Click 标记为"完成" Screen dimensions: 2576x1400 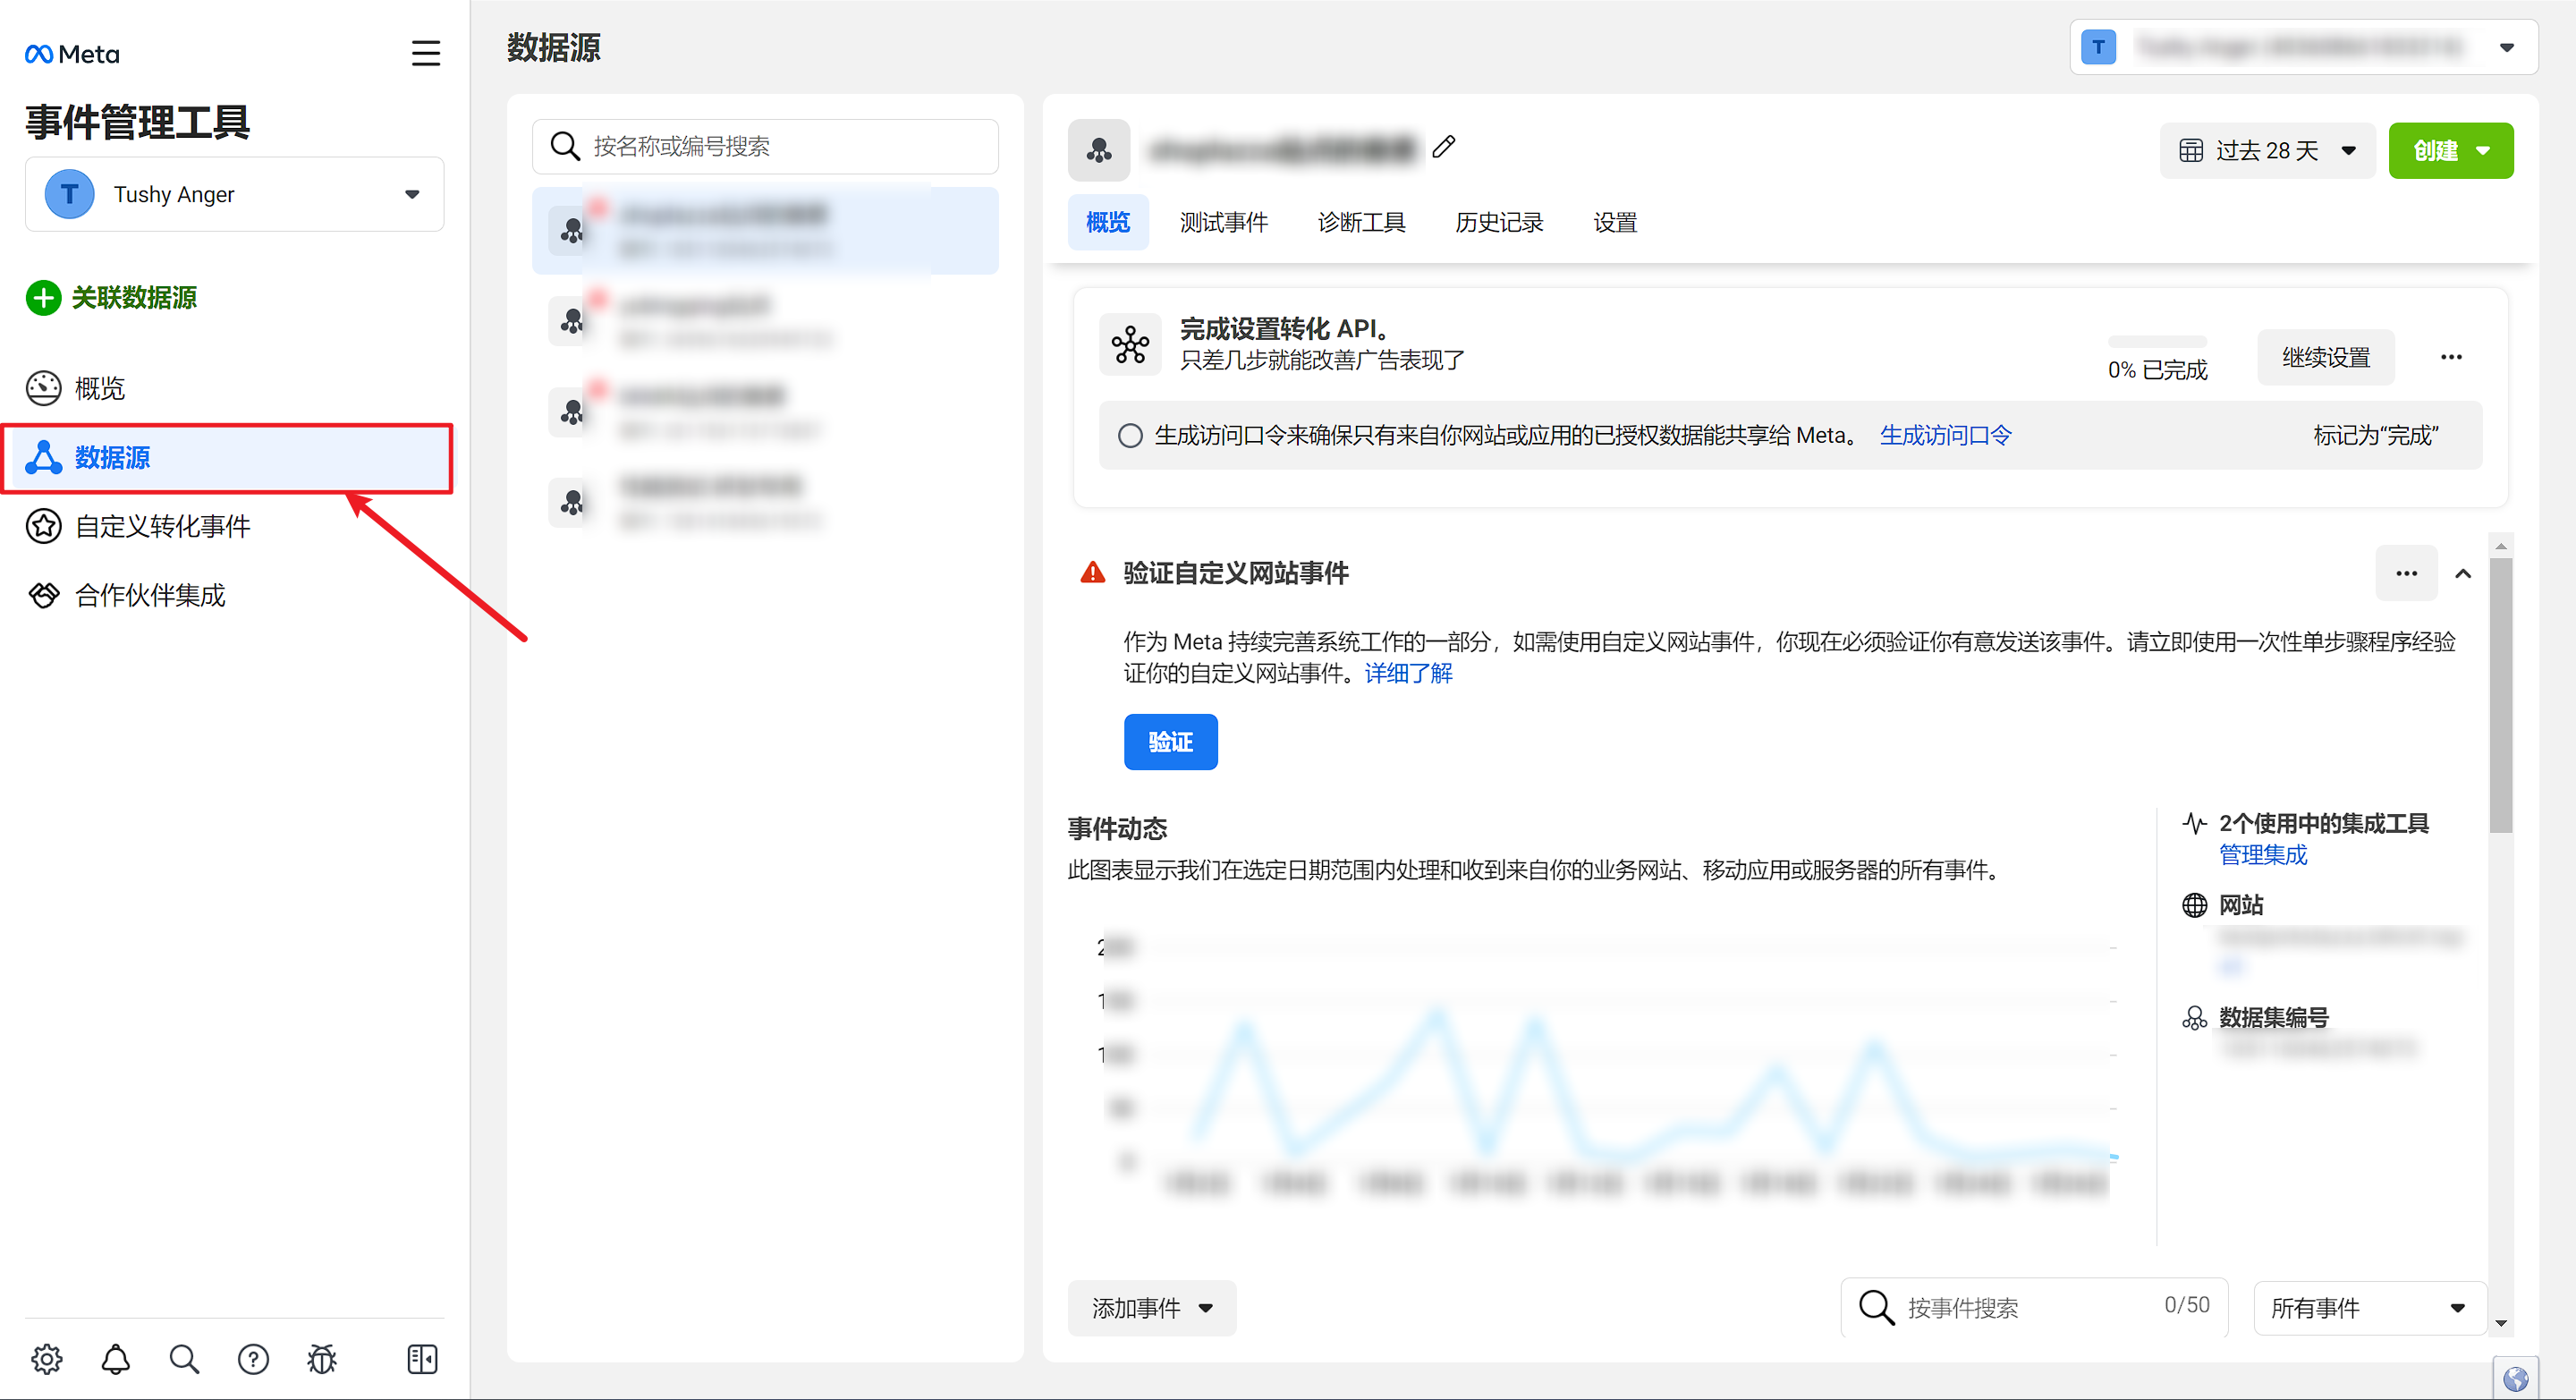point(2376,435)
